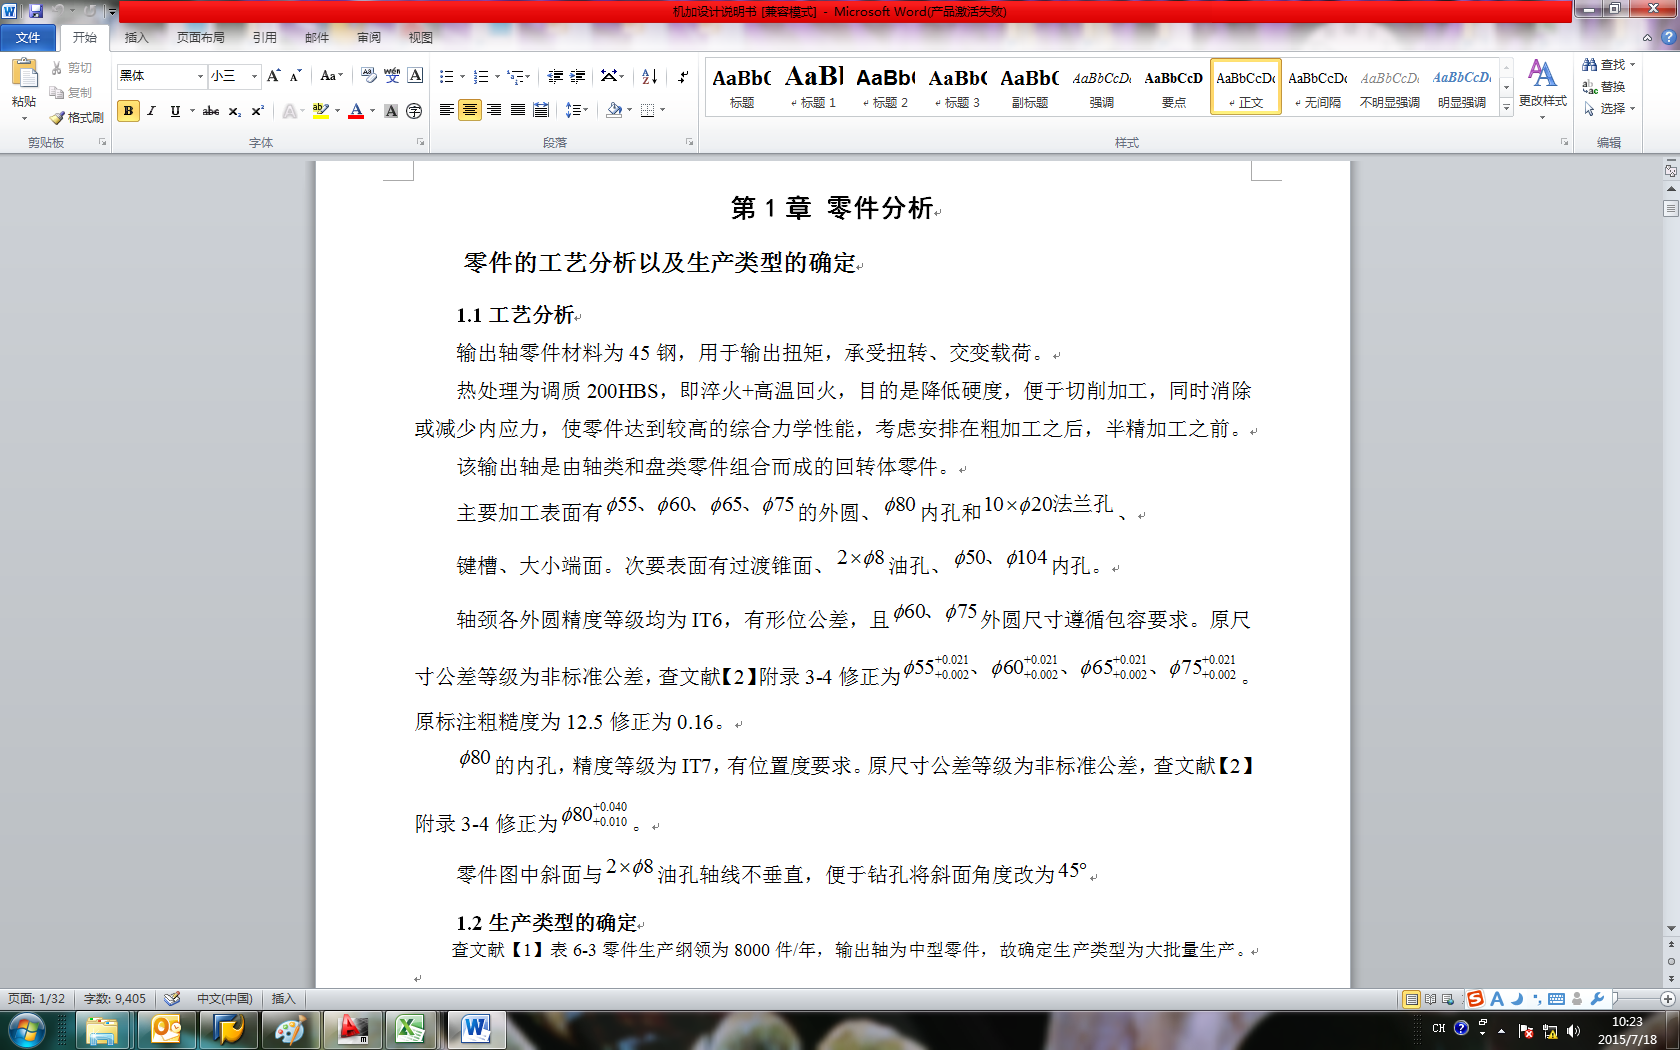Click the character border icon
1680x1050 pixels.
point(416,76)
